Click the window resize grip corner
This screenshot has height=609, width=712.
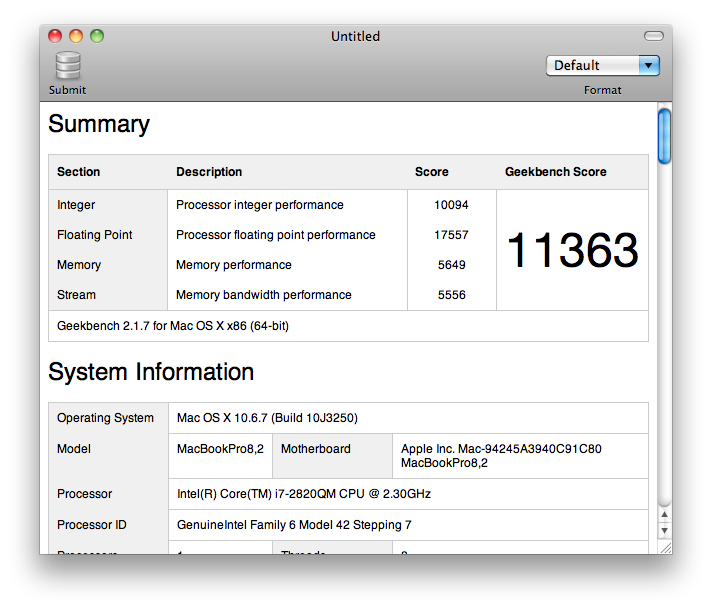point(666,548)
